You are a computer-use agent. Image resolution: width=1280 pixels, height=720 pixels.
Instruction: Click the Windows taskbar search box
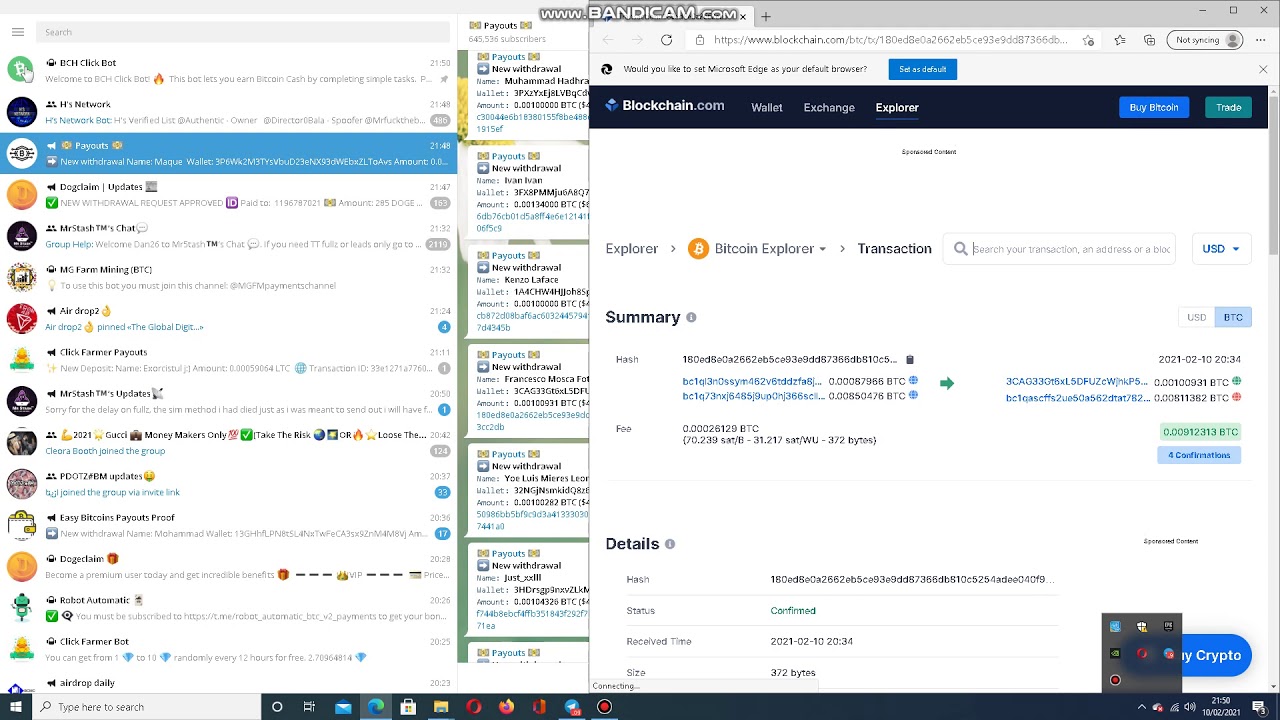(x=147, y=707)
